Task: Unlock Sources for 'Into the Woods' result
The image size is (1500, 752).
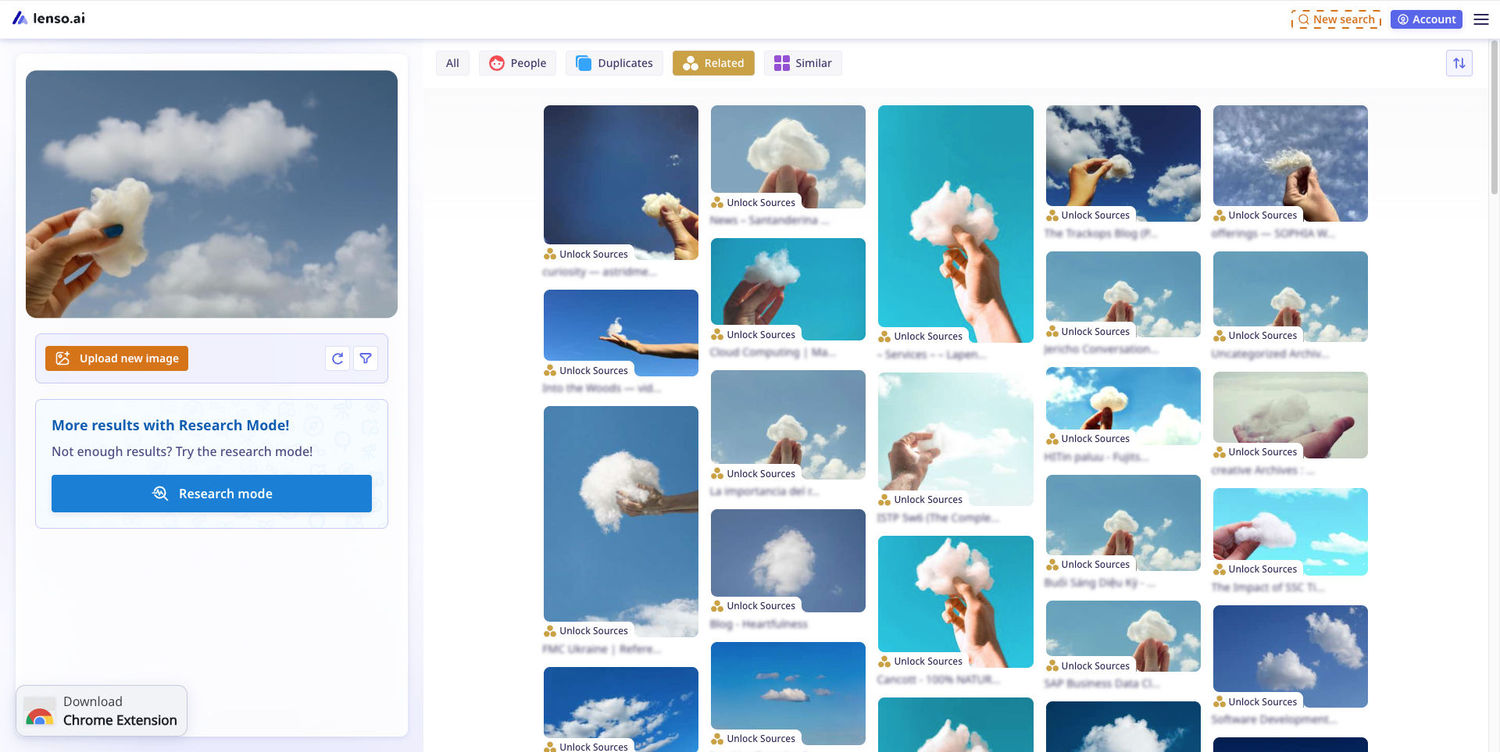Action: click(x=587, y=371)
